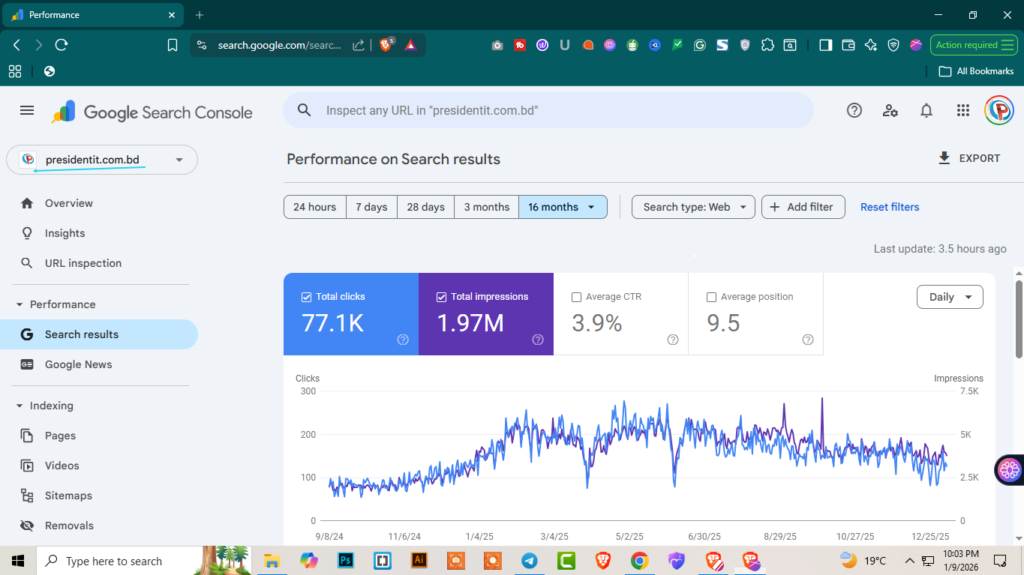The height and width of the screenshot is (575, 1024).
Task: Open the browser extensions puzzle icon
Action: (x=767, y=45)
